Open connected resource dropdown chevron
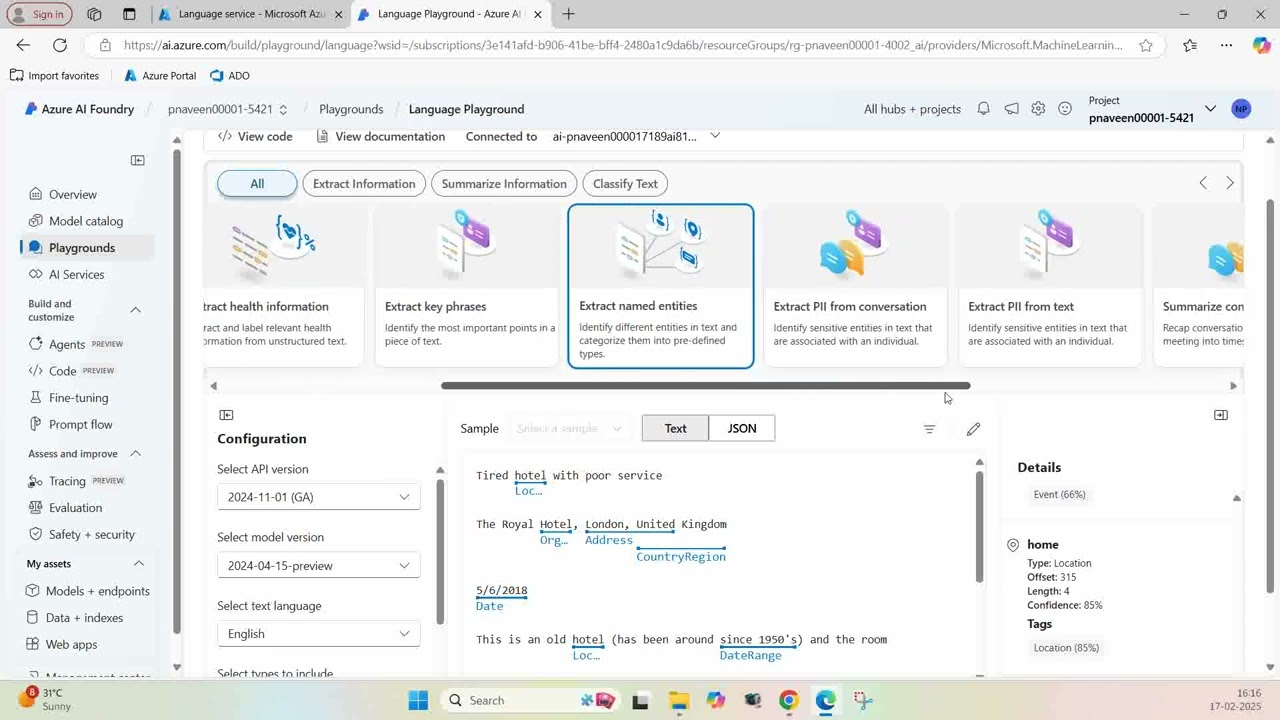Screen dimensions: 1280x720 pyautogui.click(x=714, y=136)
